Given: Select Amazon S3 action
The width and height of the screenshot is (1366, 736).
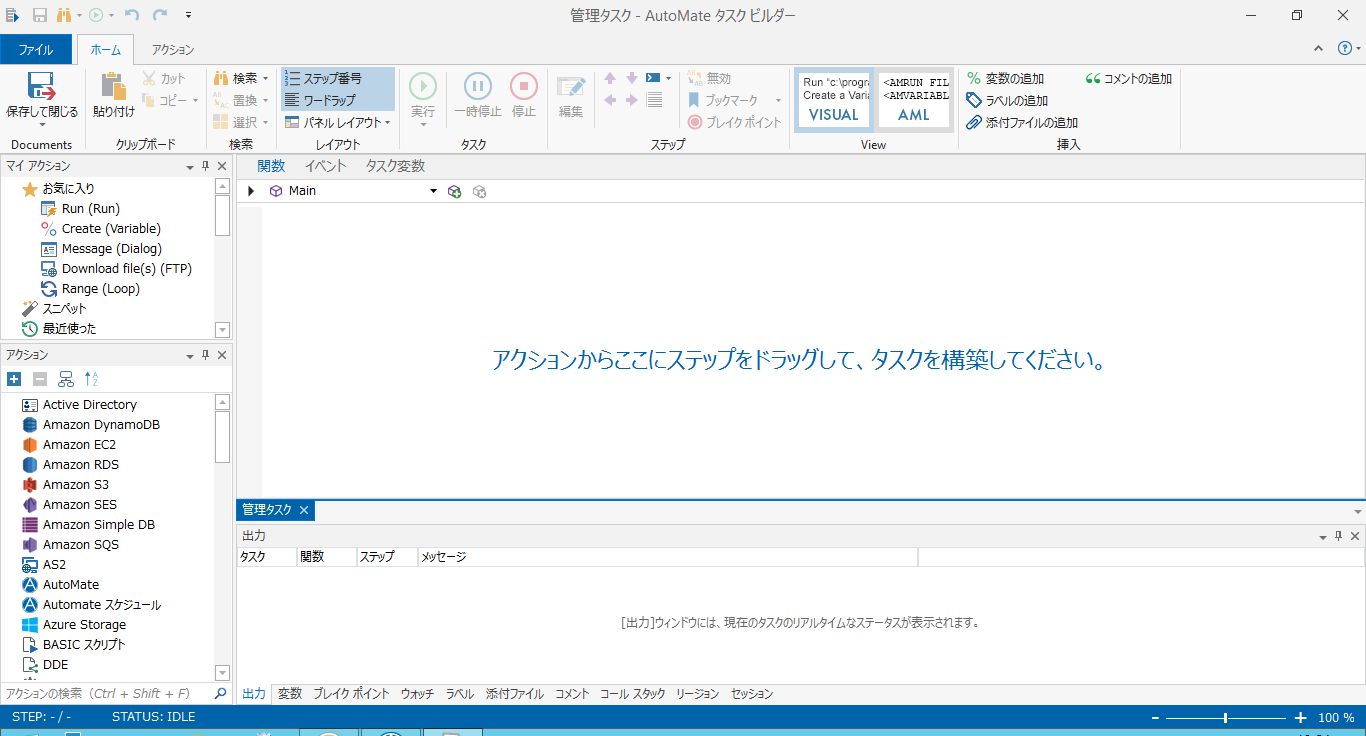Looking at the screenshot, I should click(x=65, y=484).
